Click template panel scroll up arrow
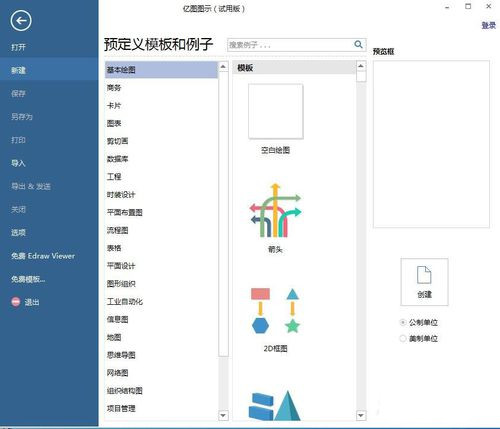 pos(361,66)
